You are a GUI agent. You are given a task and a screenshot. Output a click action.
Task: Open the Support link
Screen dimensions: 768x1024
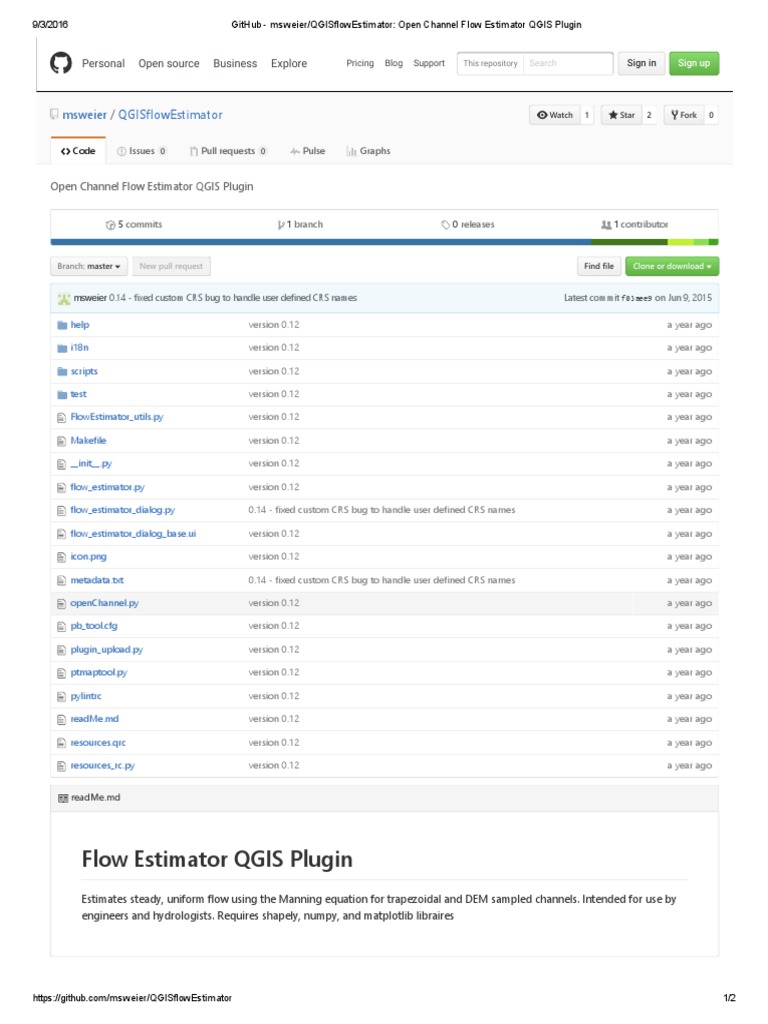tap(429, 63)
